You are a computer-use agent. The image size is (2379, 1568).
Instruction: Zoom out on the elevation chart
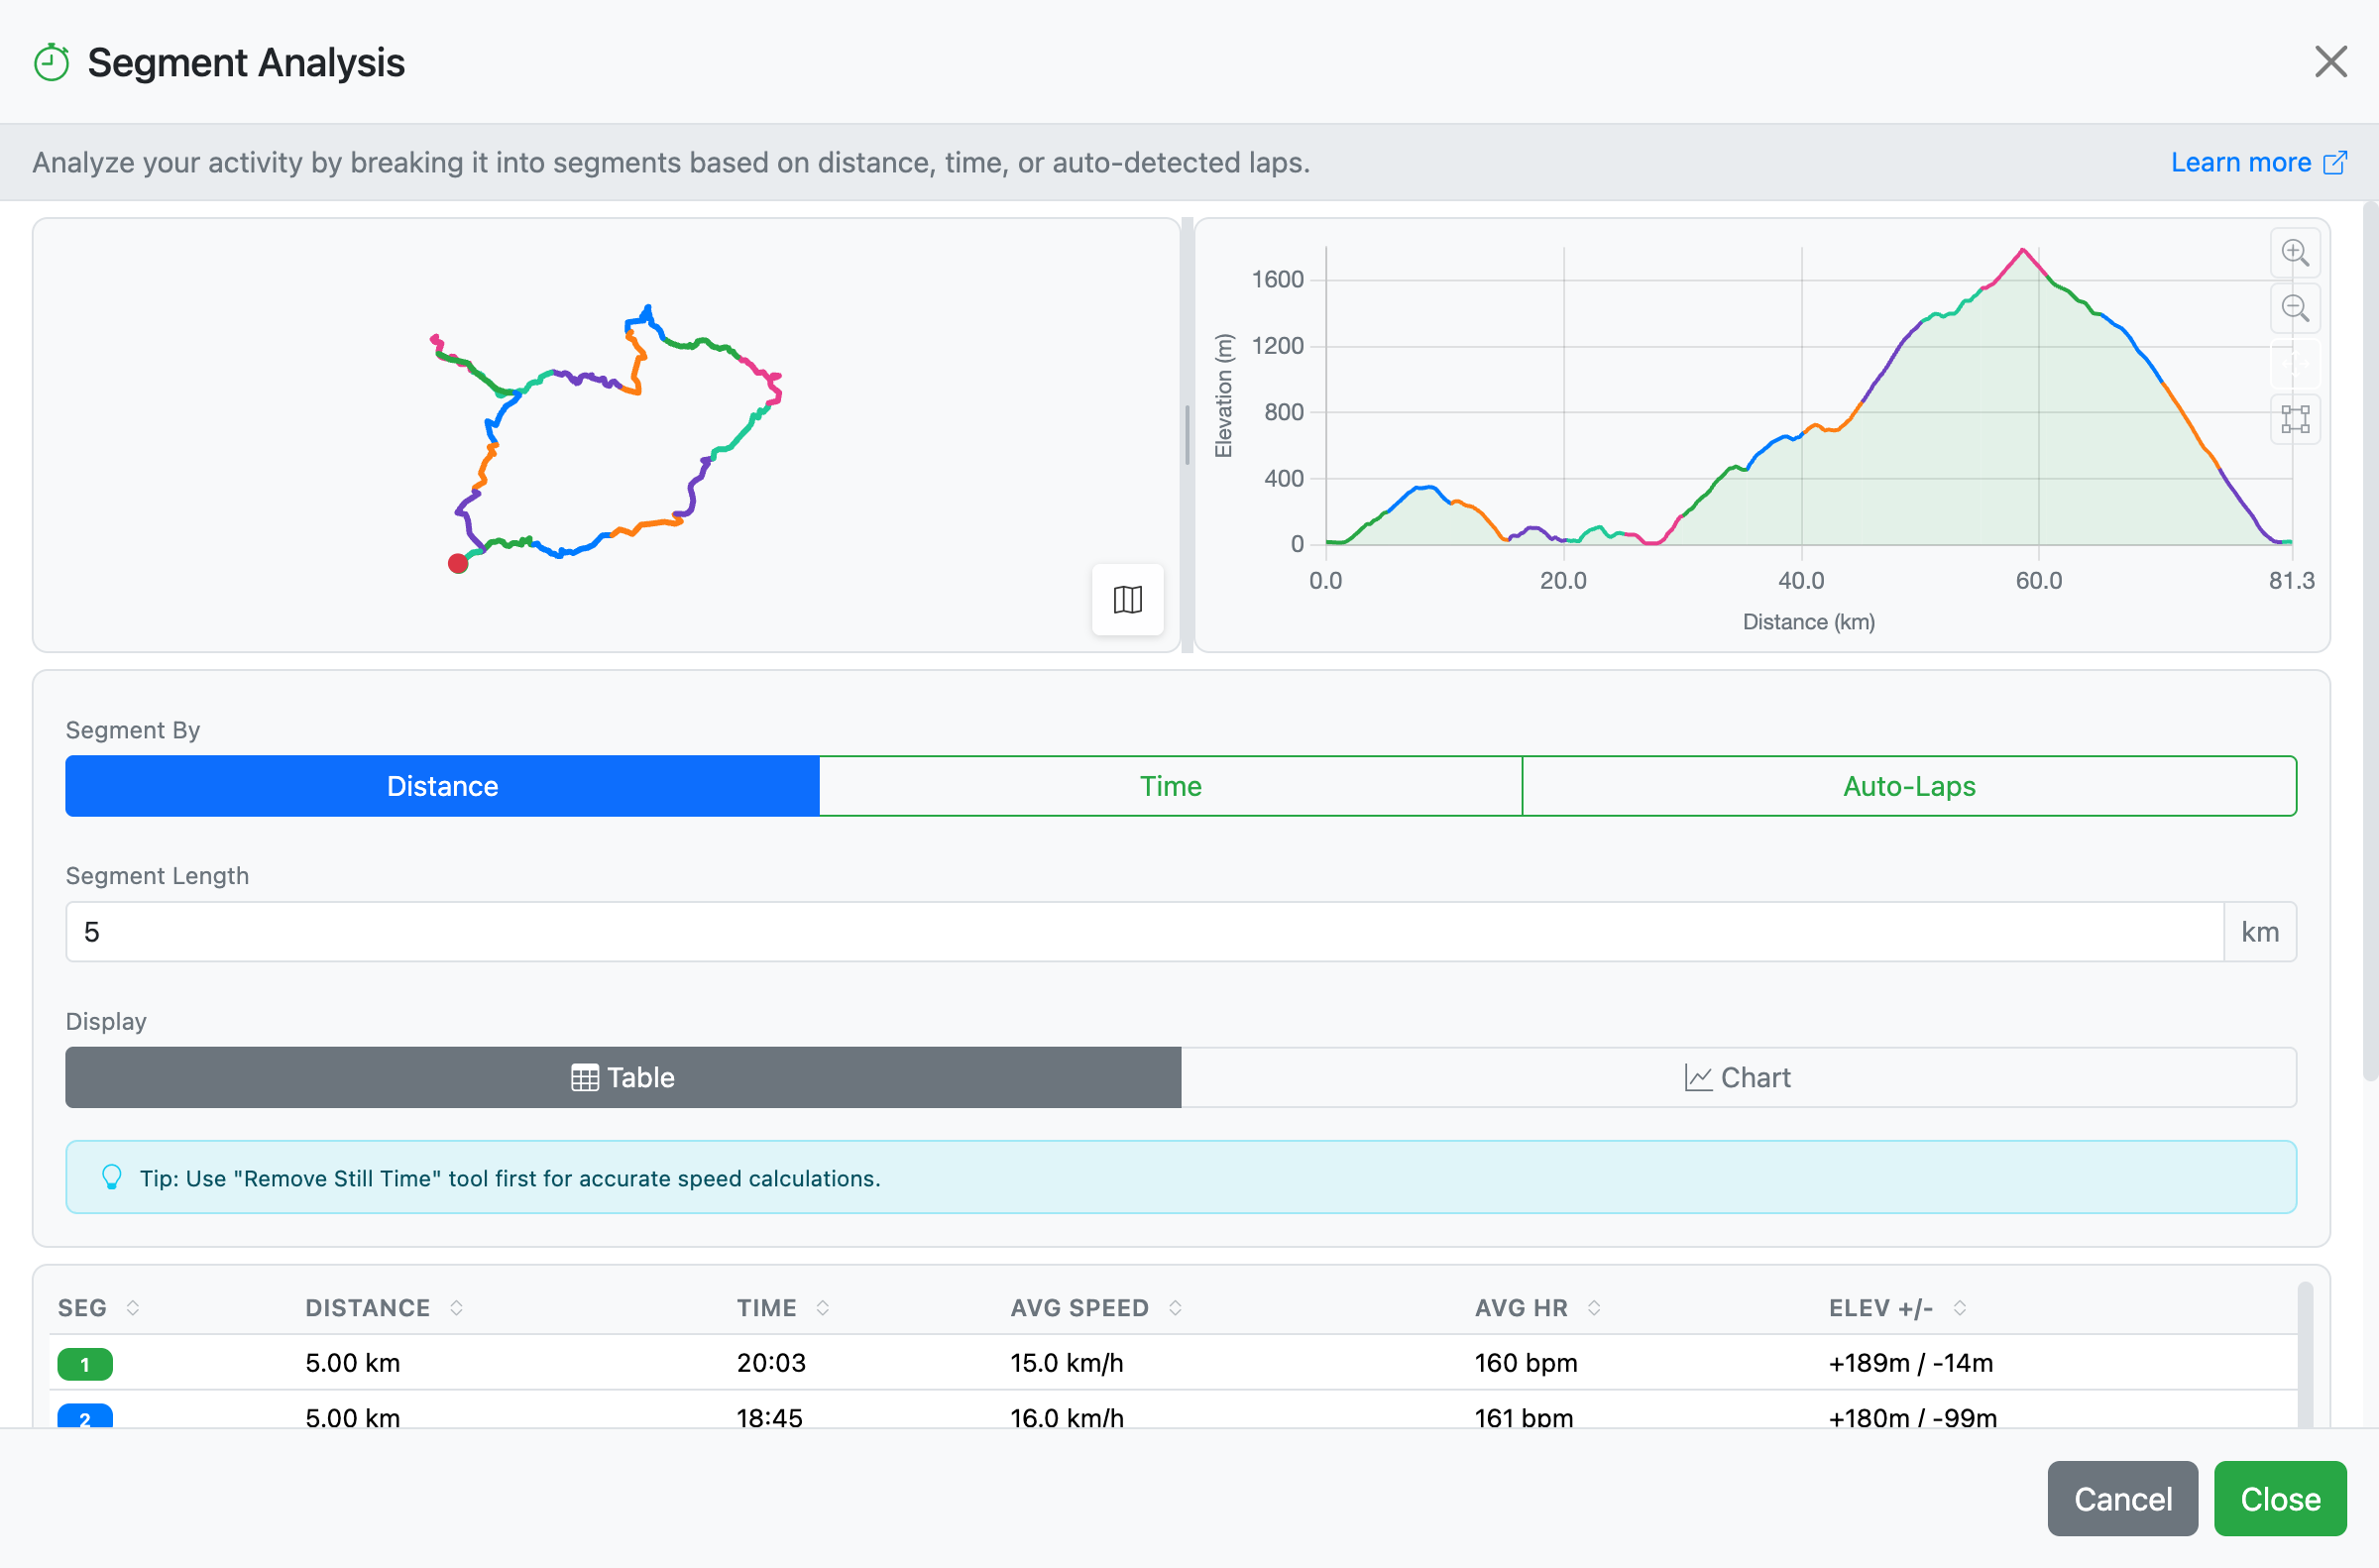2294,309
